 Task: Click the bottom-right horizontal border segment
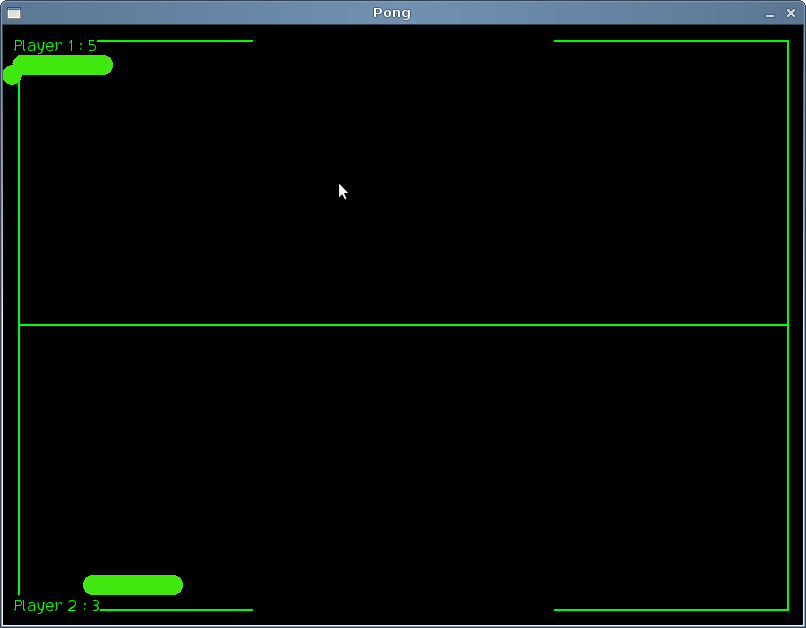click(670, 609)
